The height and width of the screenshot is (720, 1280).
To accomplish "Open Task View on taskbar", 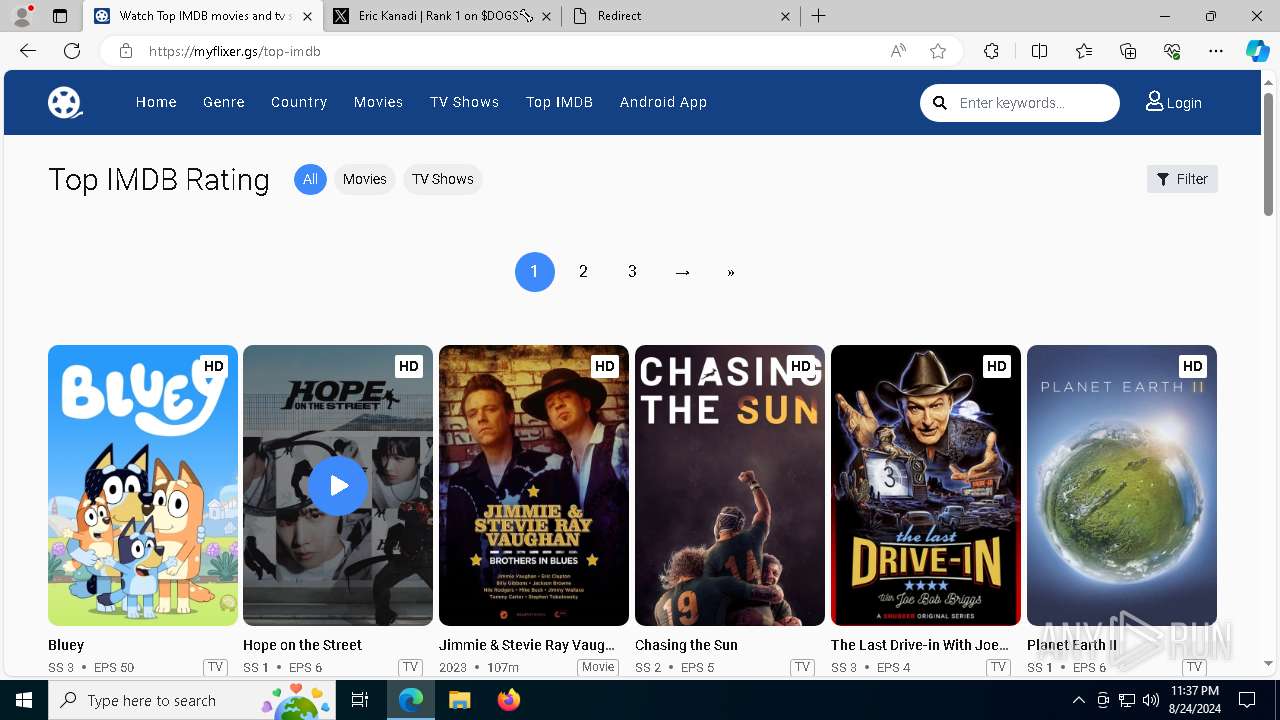I will 360,700.
